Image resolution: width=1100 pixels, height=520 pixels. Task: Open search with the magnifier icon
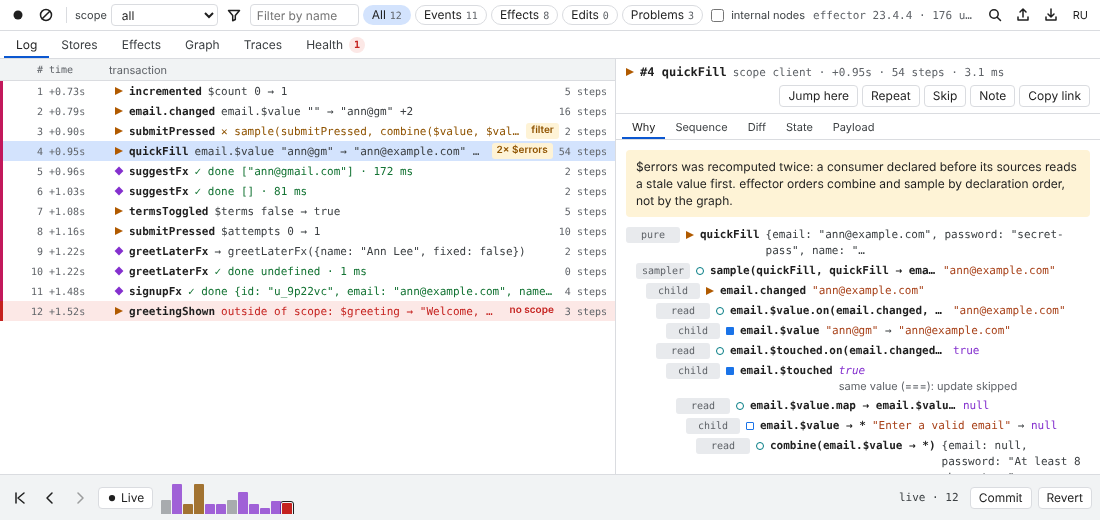click(995, 15)
